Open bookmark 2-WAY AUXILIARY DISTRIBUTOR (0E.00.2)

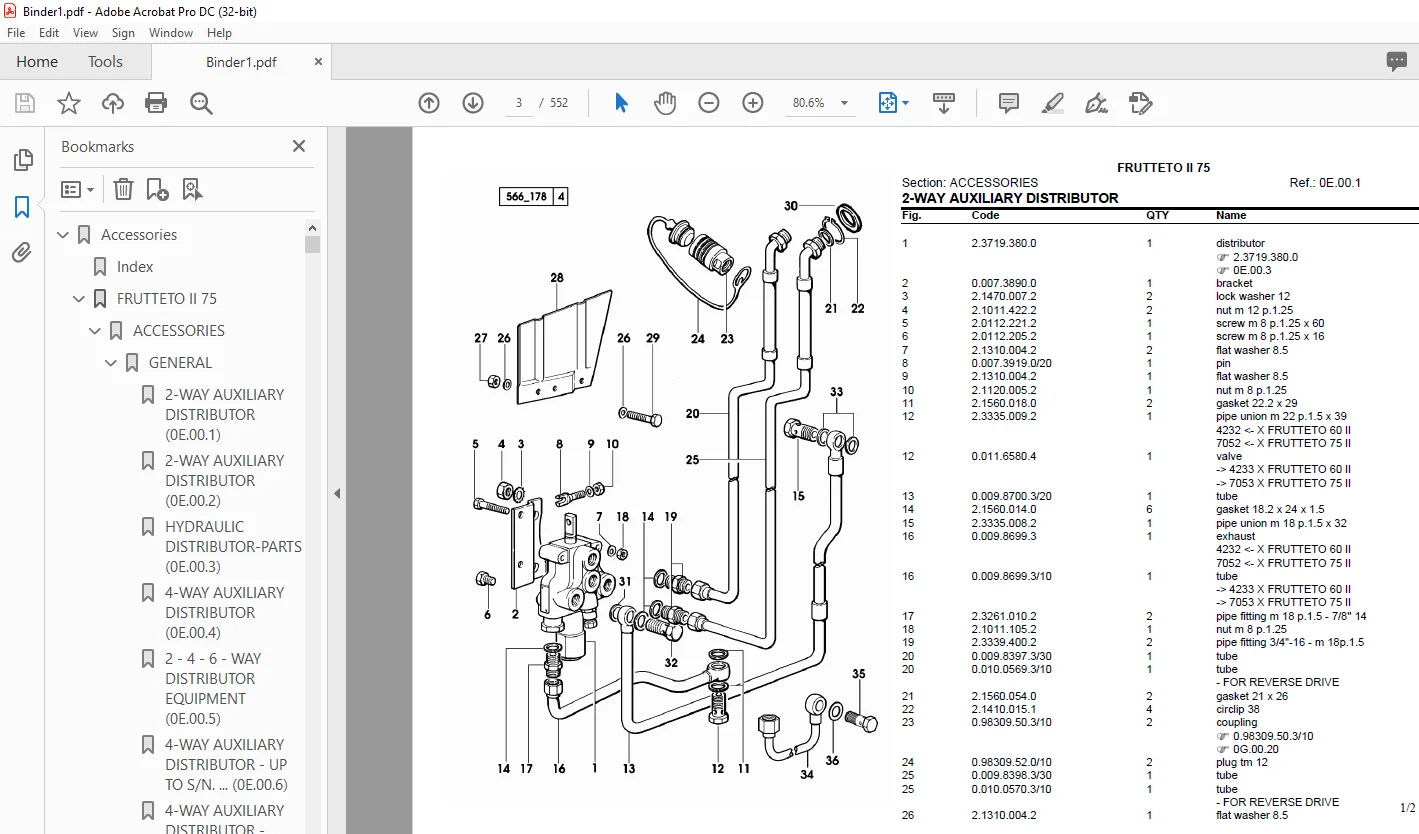225,481
